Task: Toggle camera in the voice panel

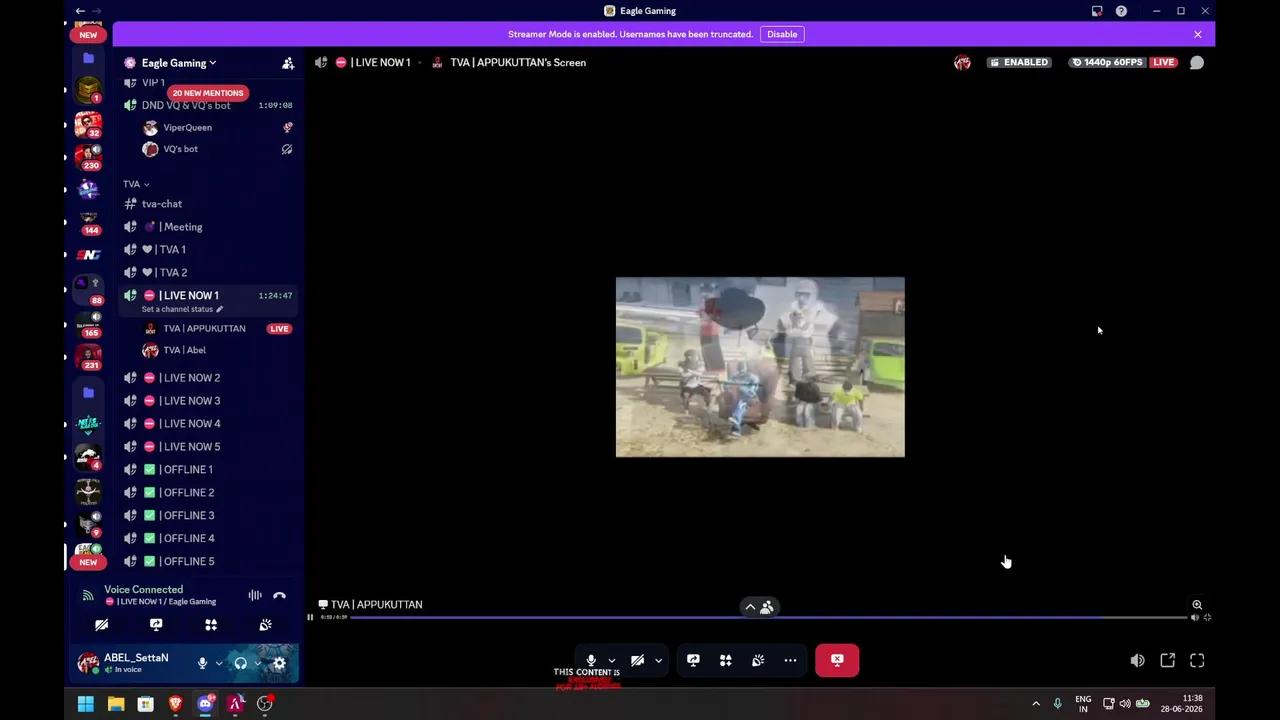Action: [101, 624]
